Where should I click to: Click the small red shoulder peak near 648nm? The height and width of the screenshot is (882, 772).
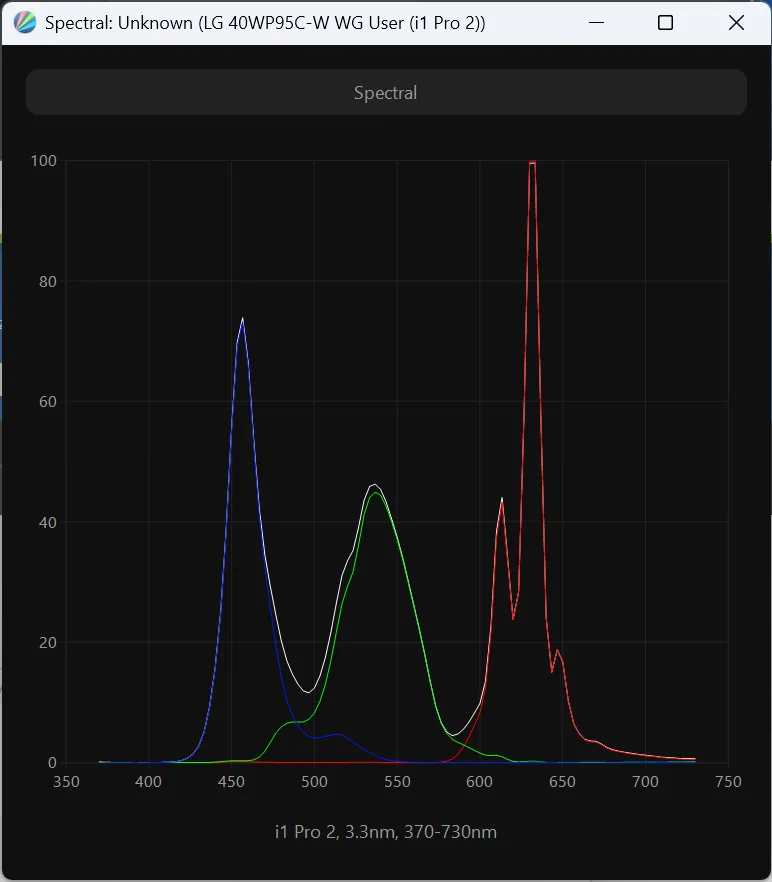pos(557,651)
